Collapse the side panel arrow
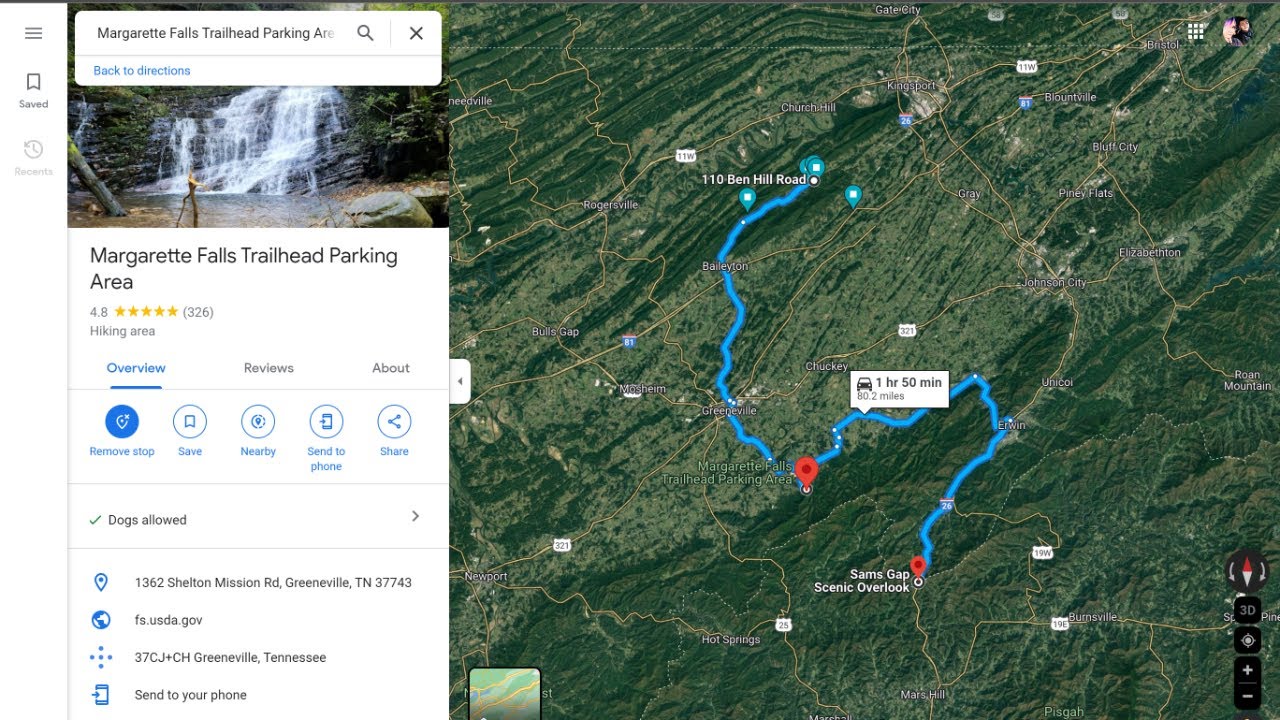 460,381
